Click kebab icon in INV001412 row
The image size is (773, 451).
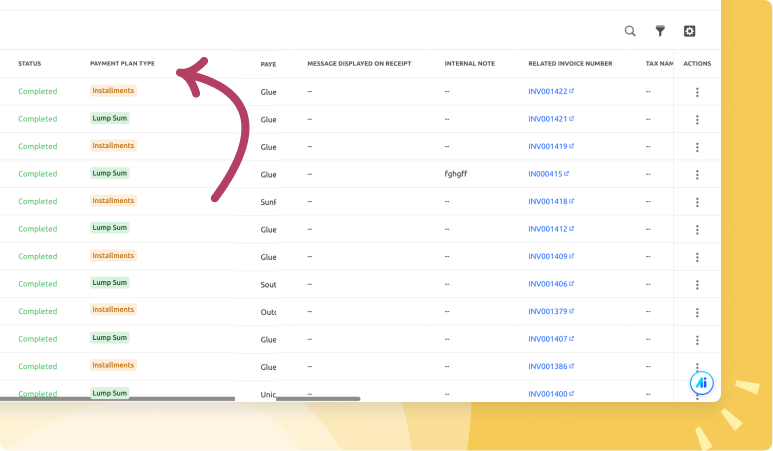tap(697, 229)
